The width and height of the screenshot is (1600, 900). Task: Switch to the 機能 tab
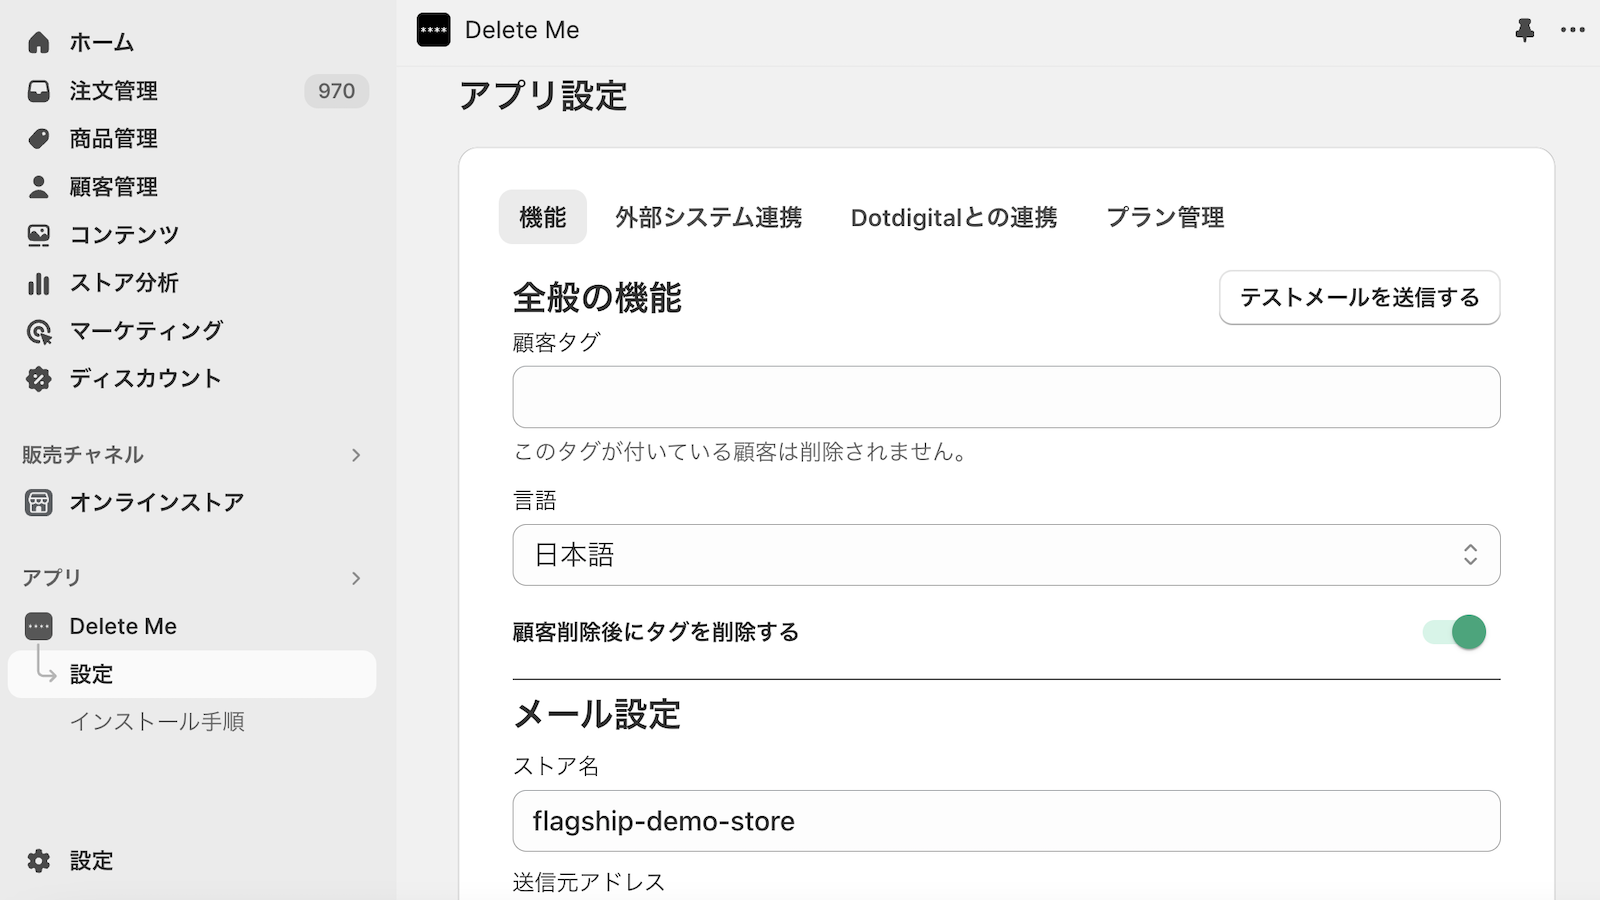[x=543, y=217]
